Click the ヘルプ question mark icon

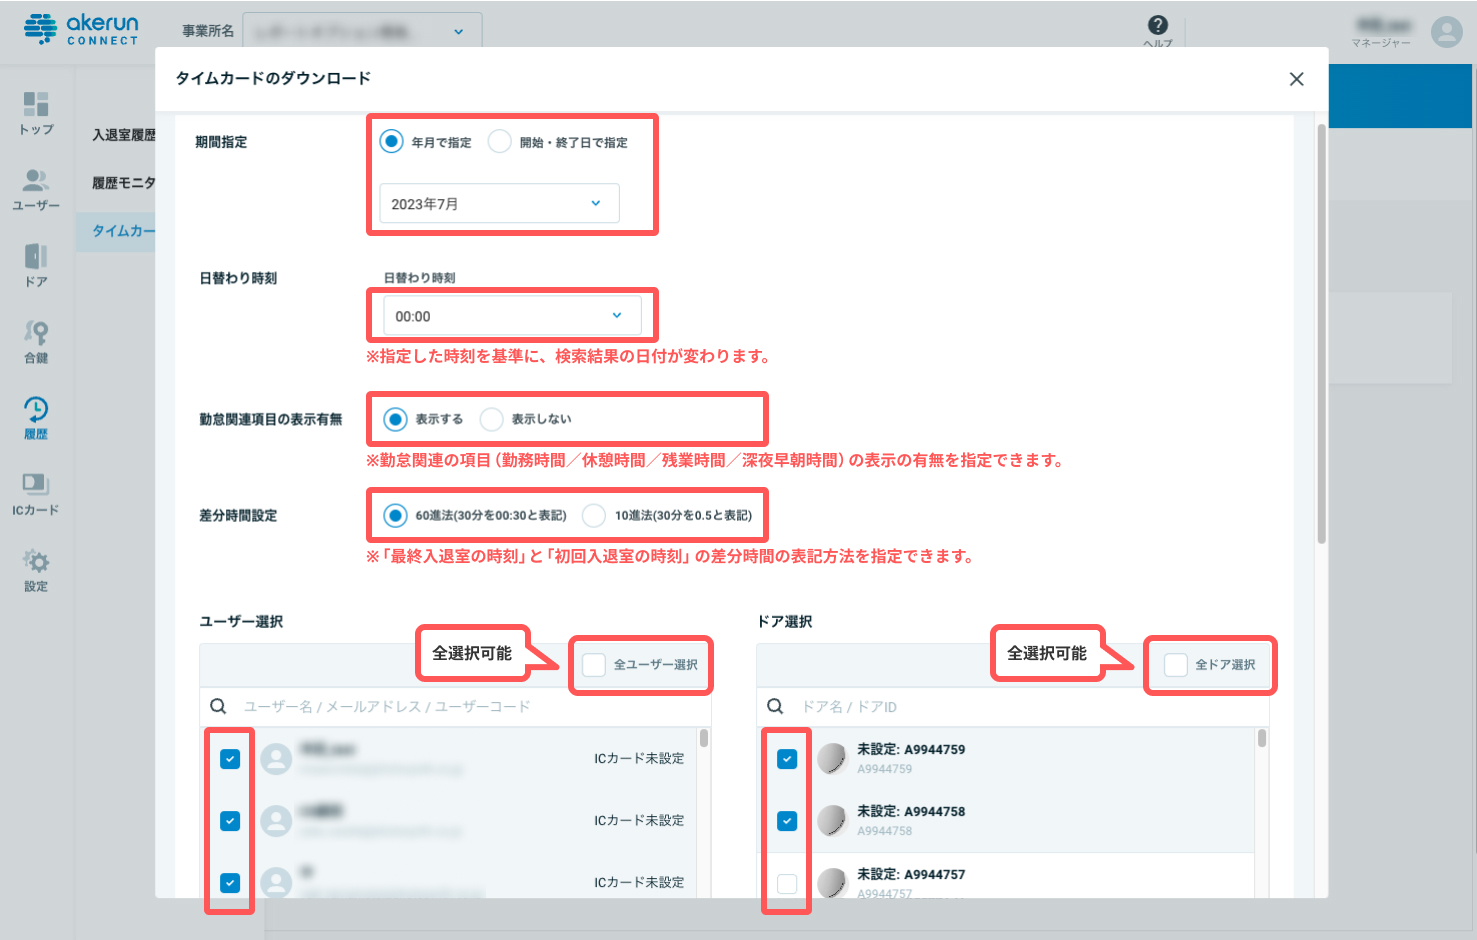coord(1157,26)
